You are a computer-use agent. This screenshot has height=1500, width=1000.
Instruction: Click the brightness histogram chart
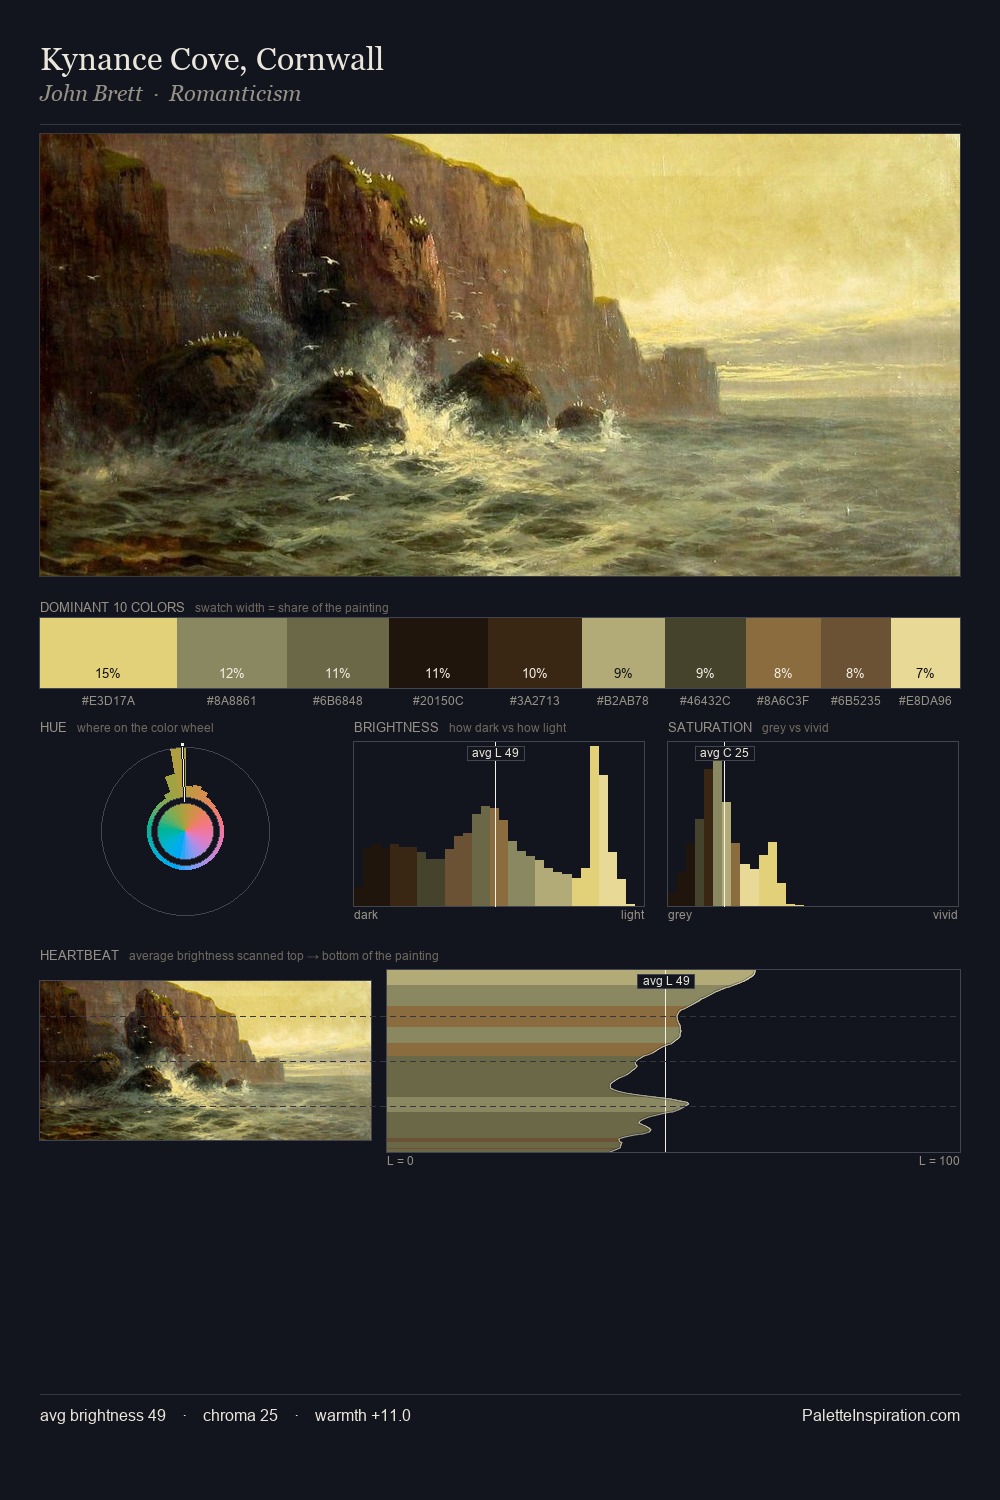point(499,824)
